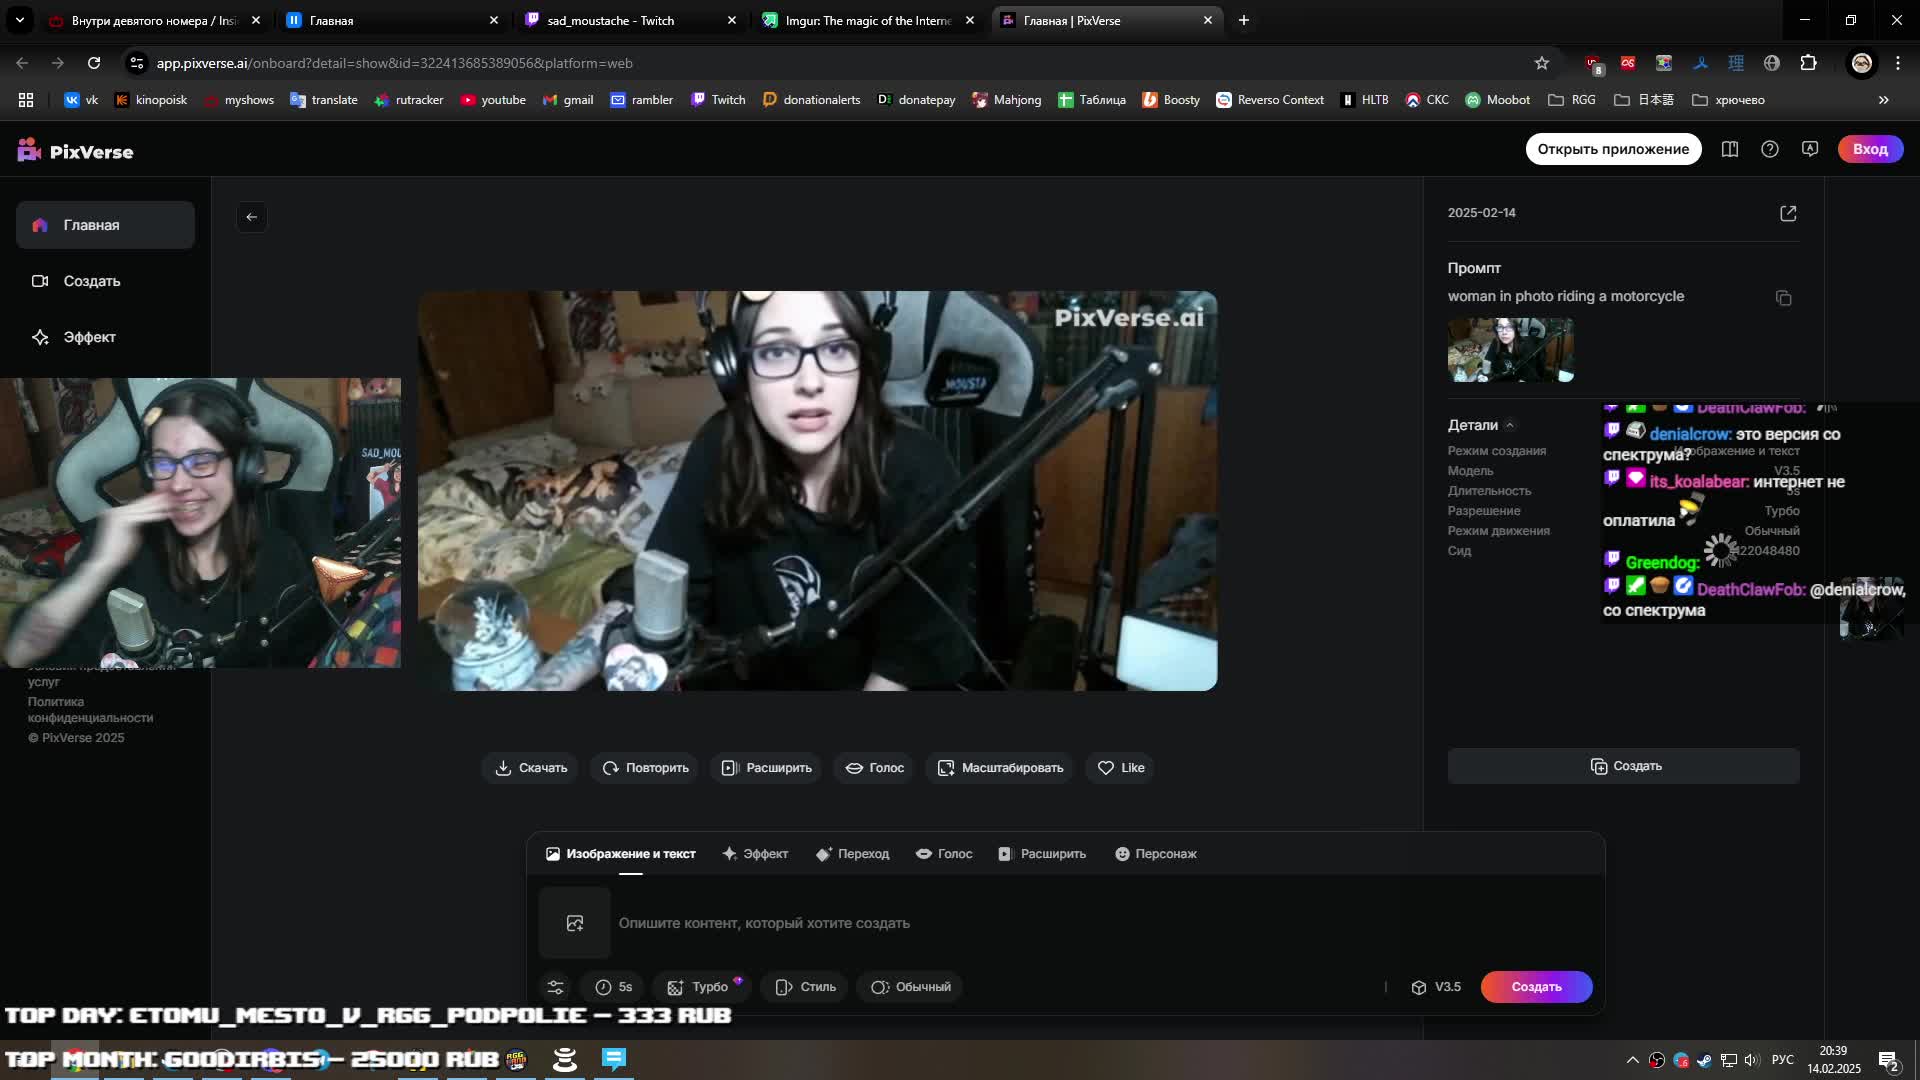Open the tab search dropdown arrow
This screenshot has height=1080, width=1920.
20,20
